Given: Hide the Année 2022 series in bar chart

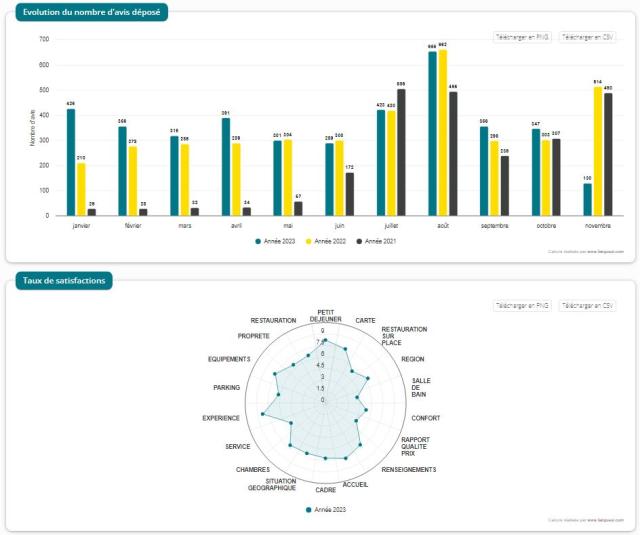Looking at the screenshot, I should point(329,242).
